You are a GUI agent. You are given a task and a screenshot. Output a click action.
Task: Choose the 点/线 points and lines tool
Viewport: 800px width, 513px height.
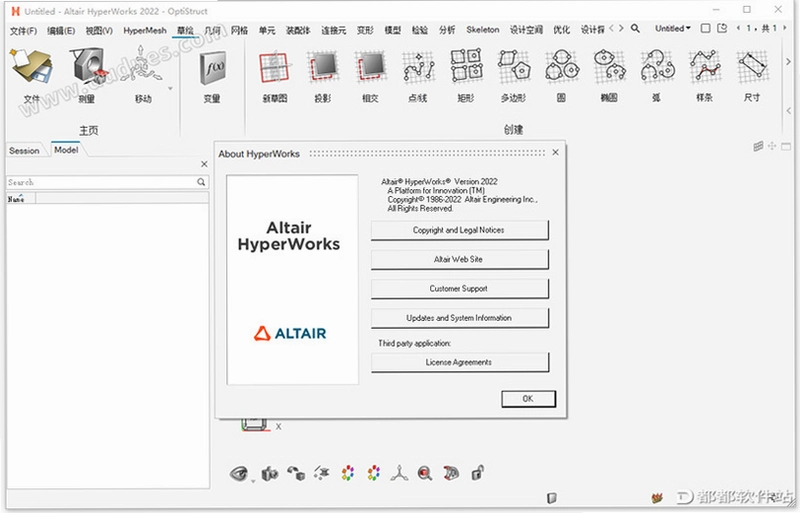point(418,76)
